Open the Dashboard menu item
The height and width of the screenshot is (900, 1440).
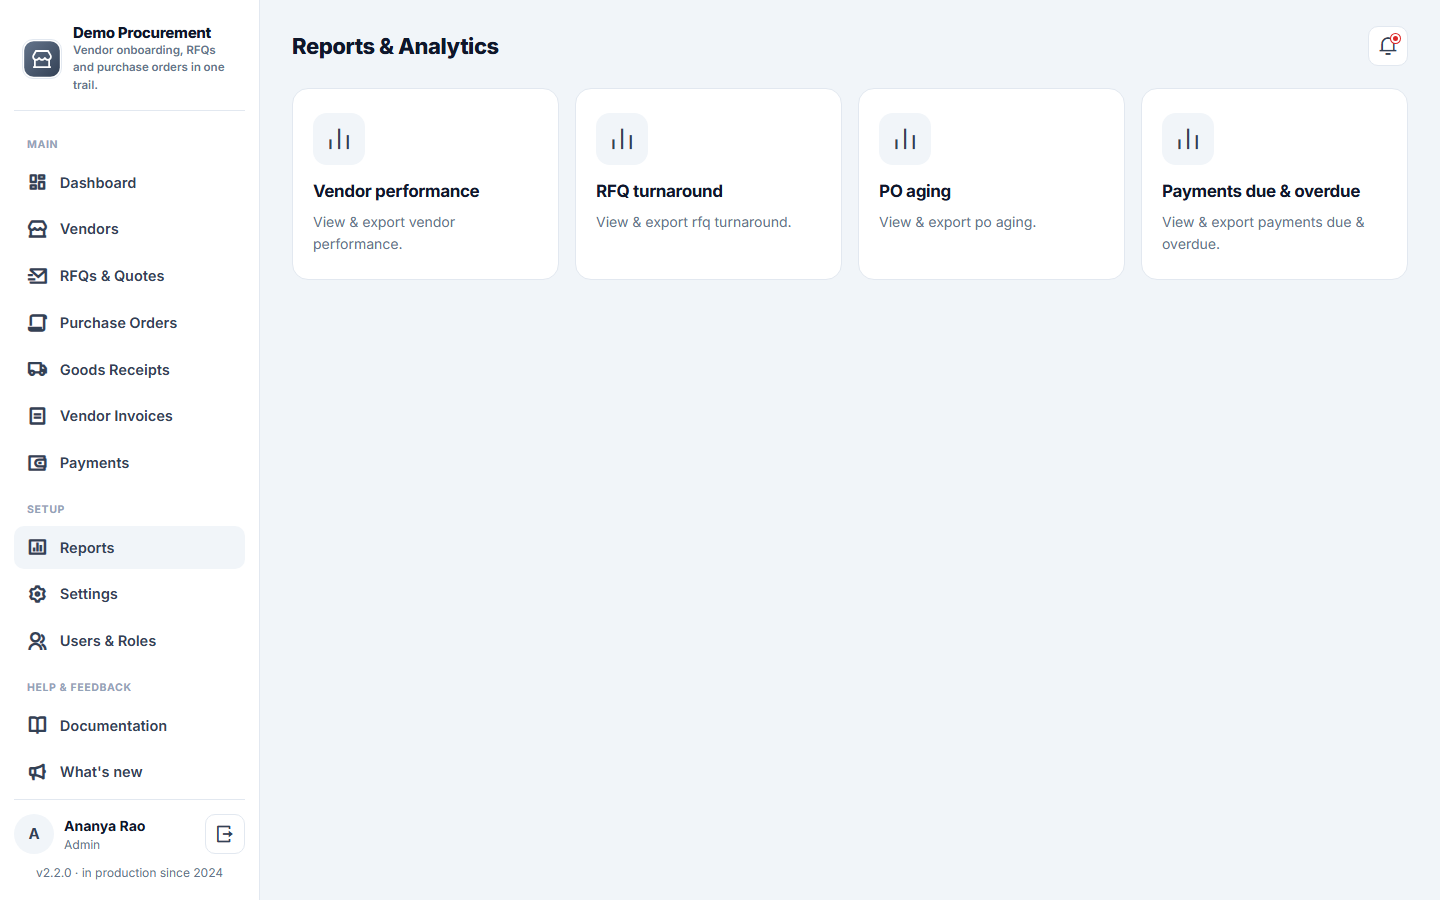pos(129,182)
